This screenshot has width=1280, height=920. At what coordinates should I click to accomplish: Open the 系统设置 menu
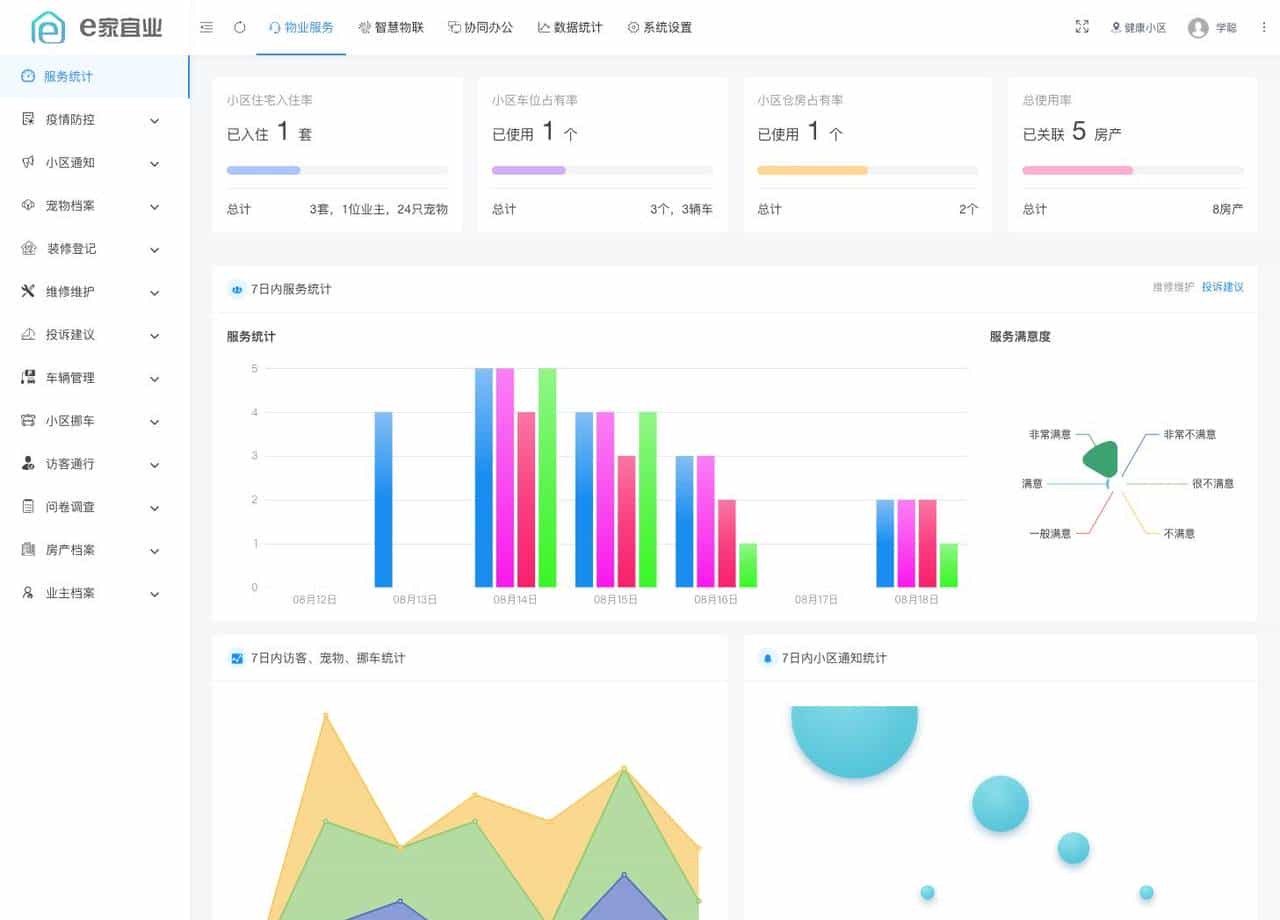659,28
